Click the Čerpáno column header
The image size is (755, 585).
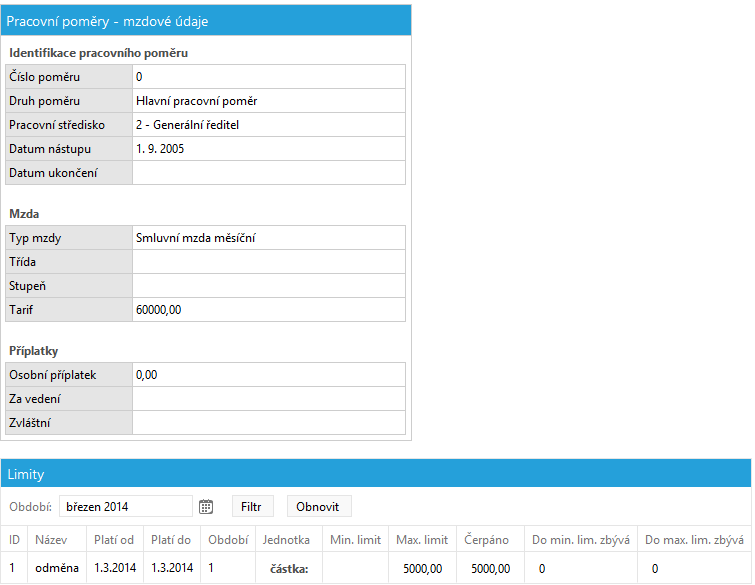point(486,540)
